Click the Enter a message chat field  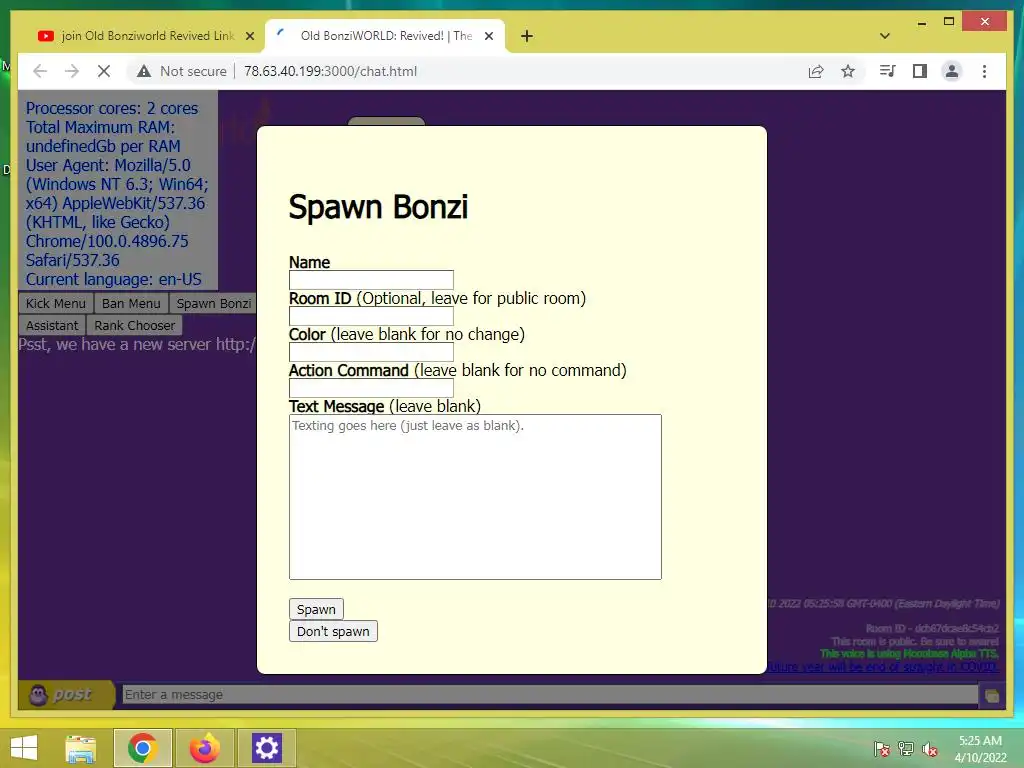click(550, 694)
